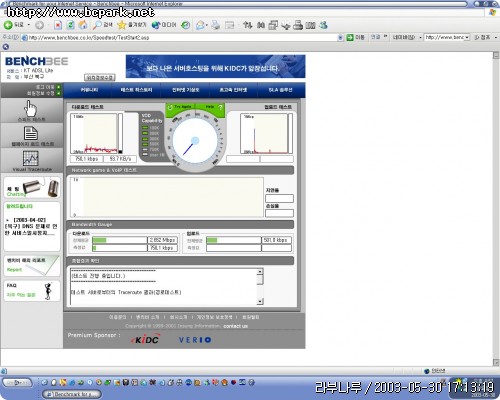Go to the Home page icon

(83, 25)
